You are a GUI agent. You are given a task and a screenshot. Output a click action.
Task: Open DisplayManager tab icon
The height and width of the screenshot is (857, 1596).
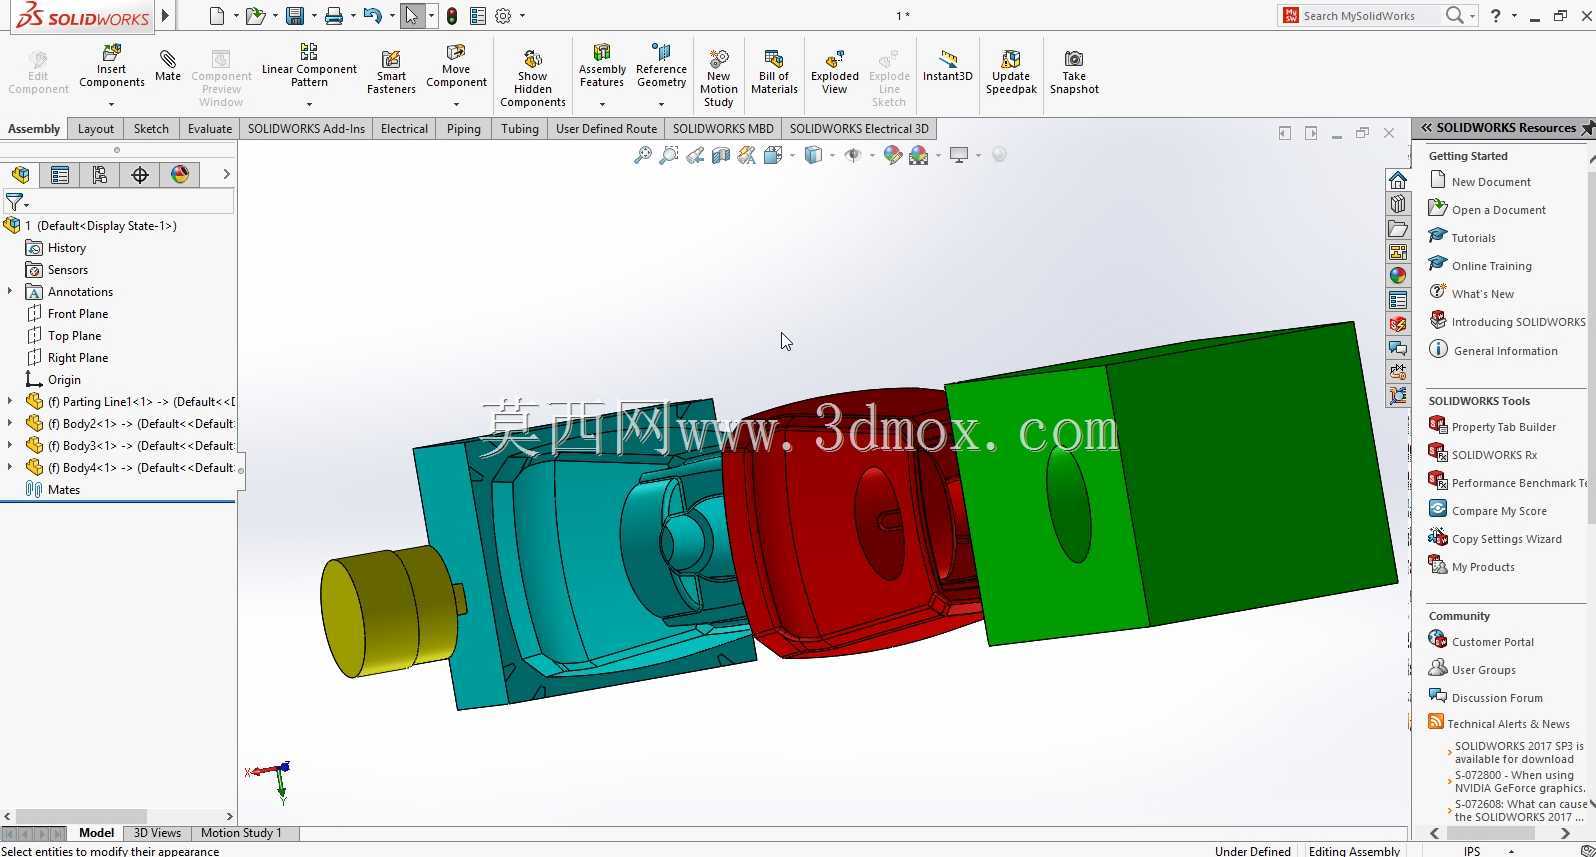(180, 175)
